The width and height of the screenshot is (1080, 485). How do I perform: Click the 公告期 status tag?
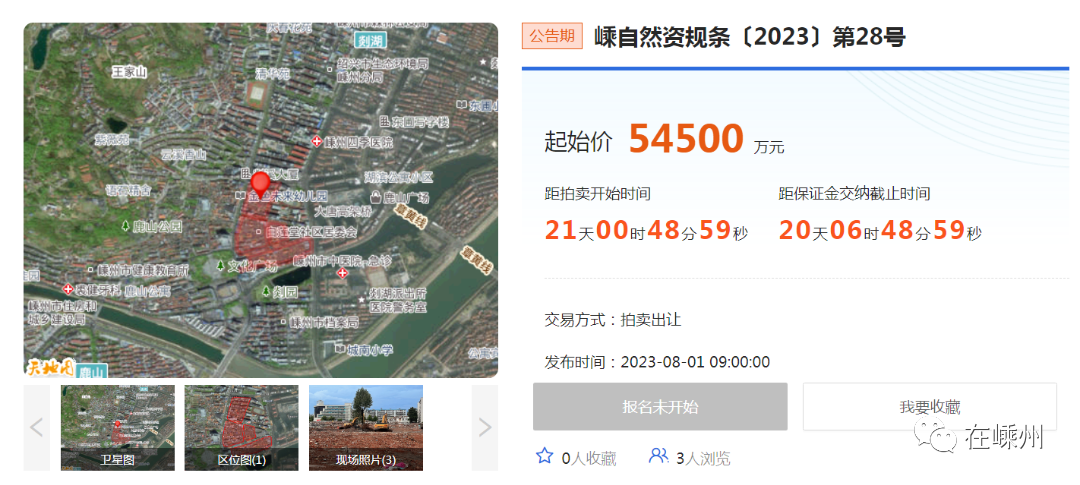552,37
